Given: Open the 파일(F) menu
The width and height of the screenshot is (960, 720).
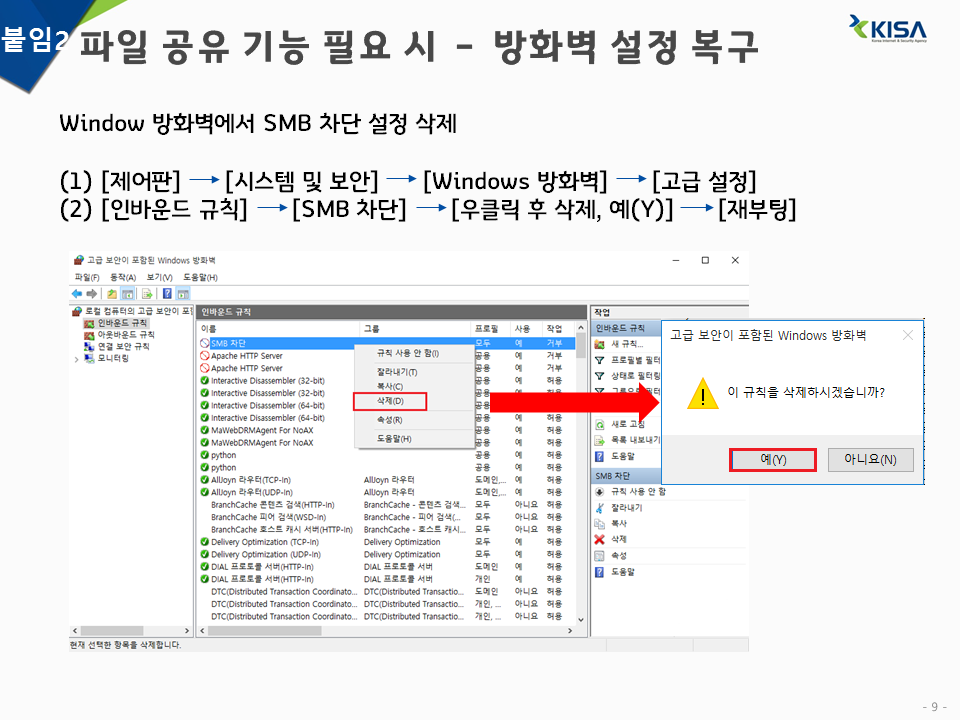Looking at the screenshot, I should point(86,277).
